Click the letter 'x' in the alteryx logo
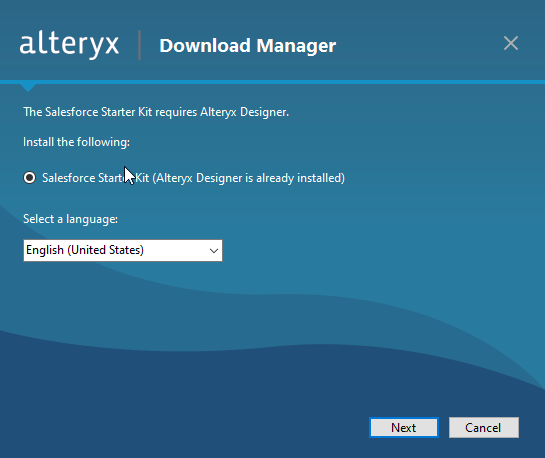This screenshot has height=458, width=545. [112, 45]
